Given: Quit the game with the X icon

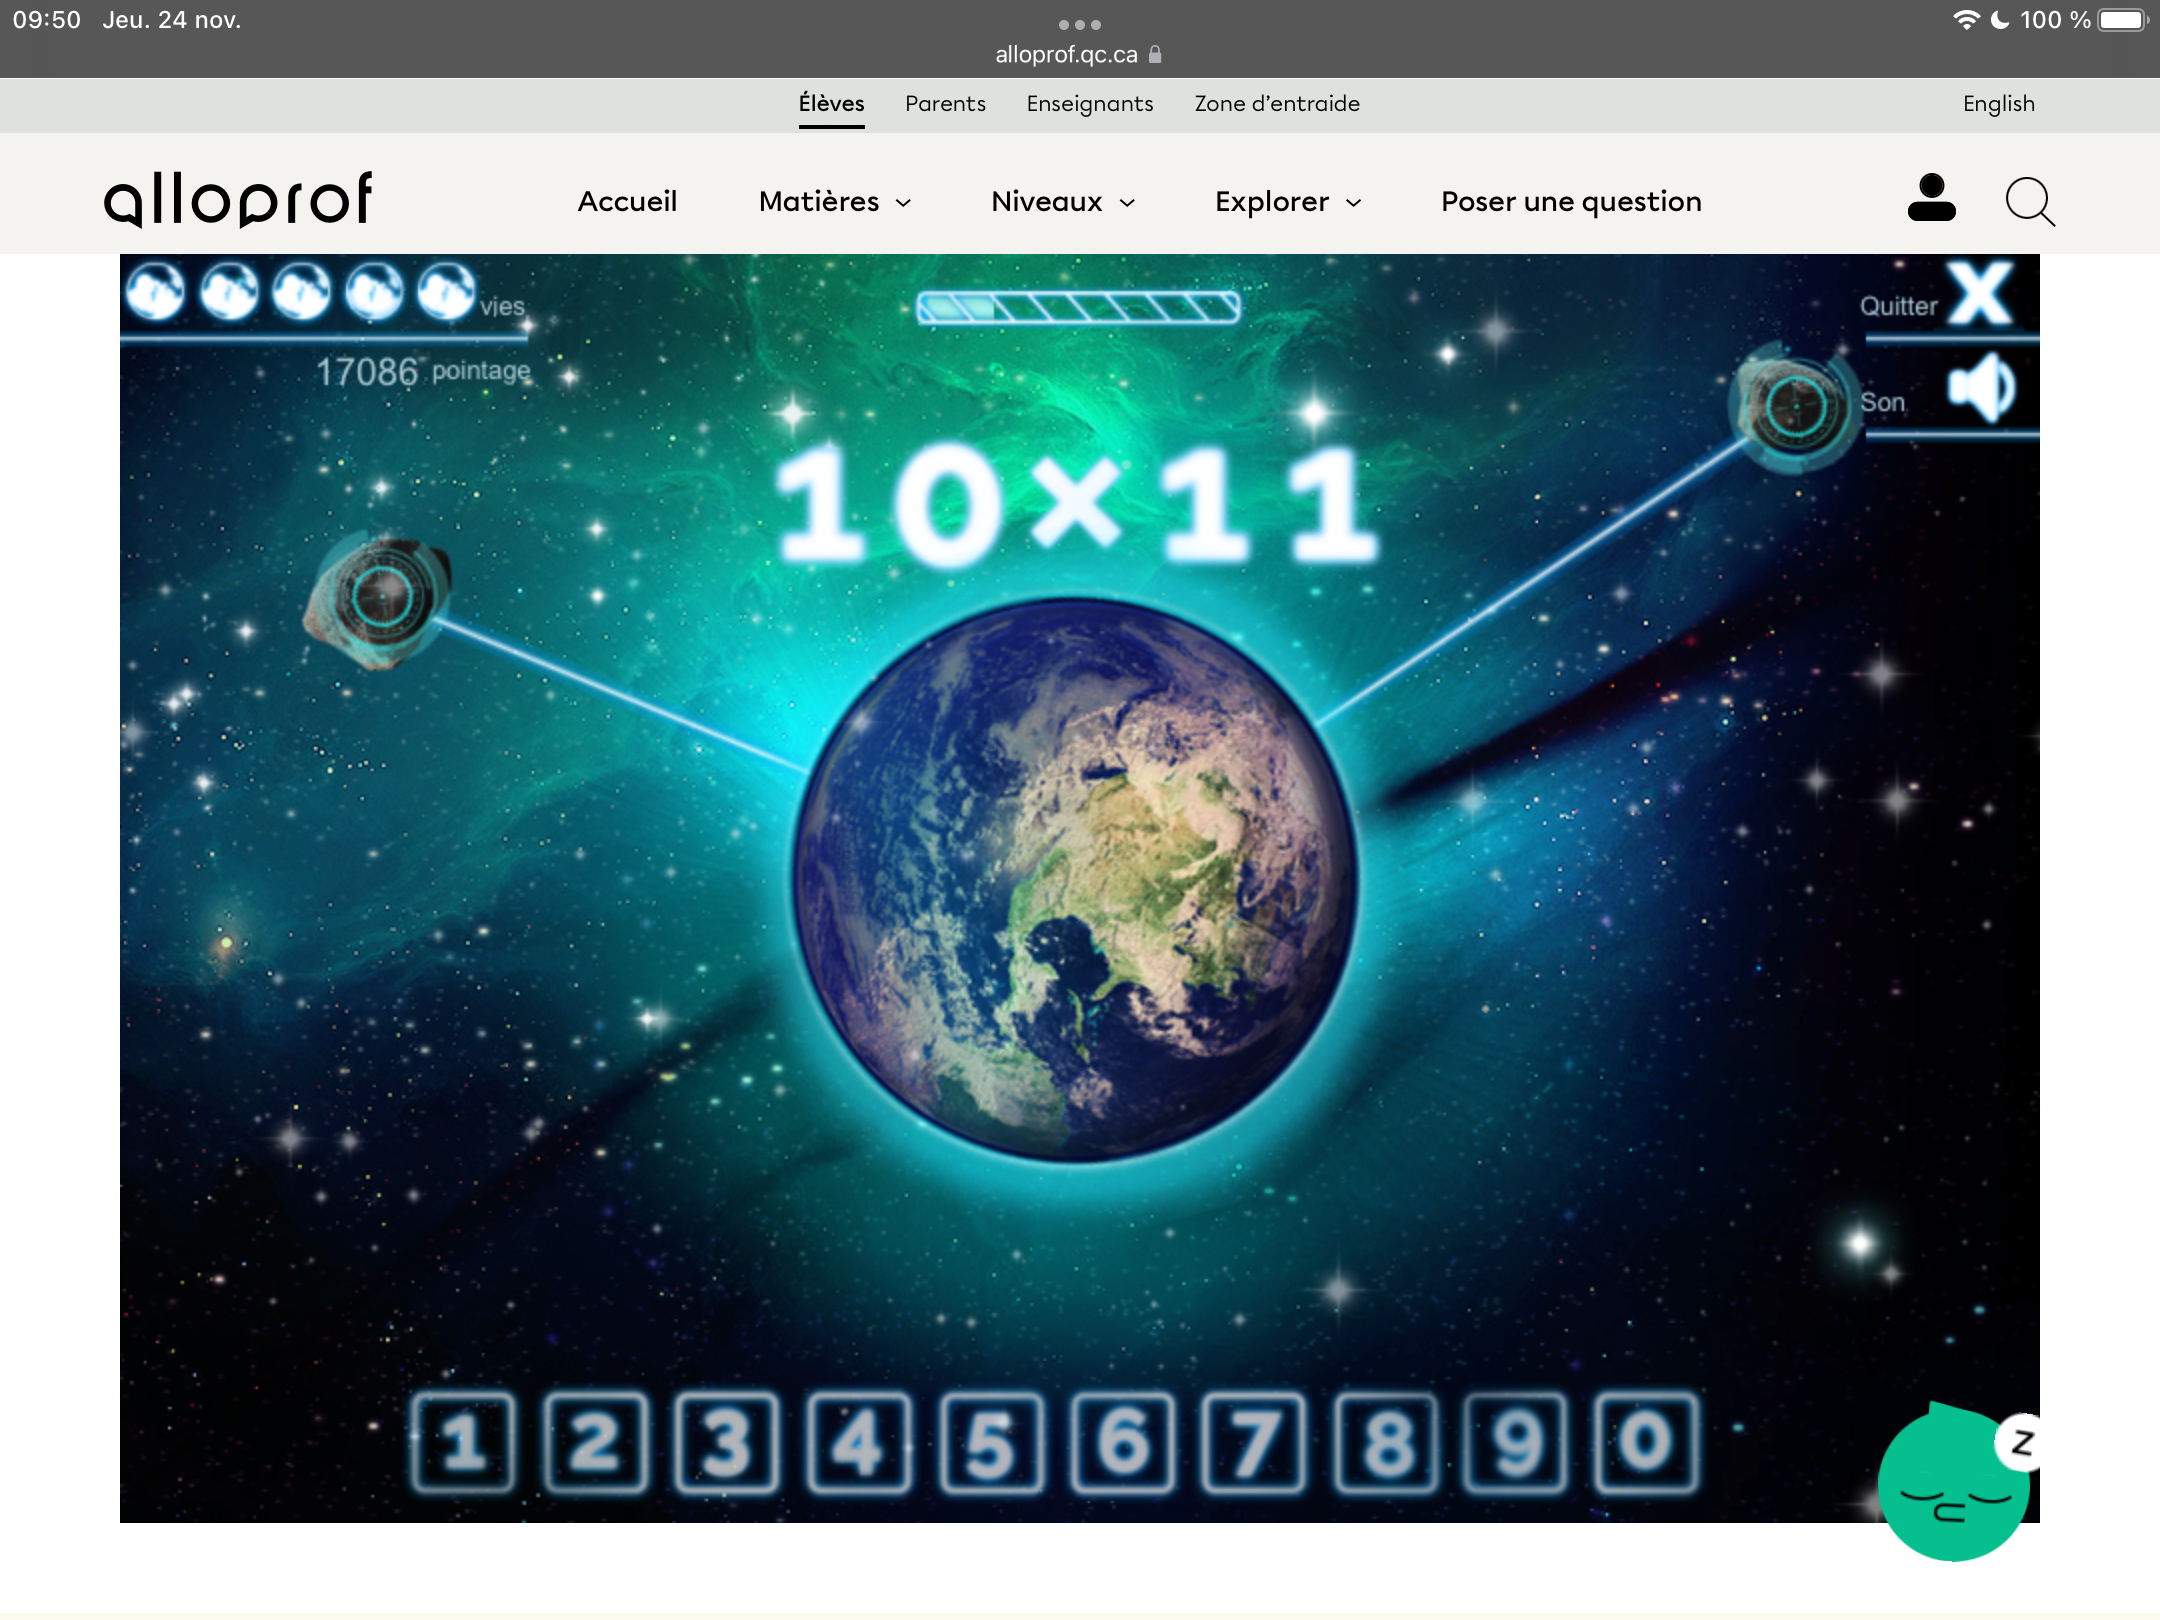Looking at the screenshot, I should 1980,295.
